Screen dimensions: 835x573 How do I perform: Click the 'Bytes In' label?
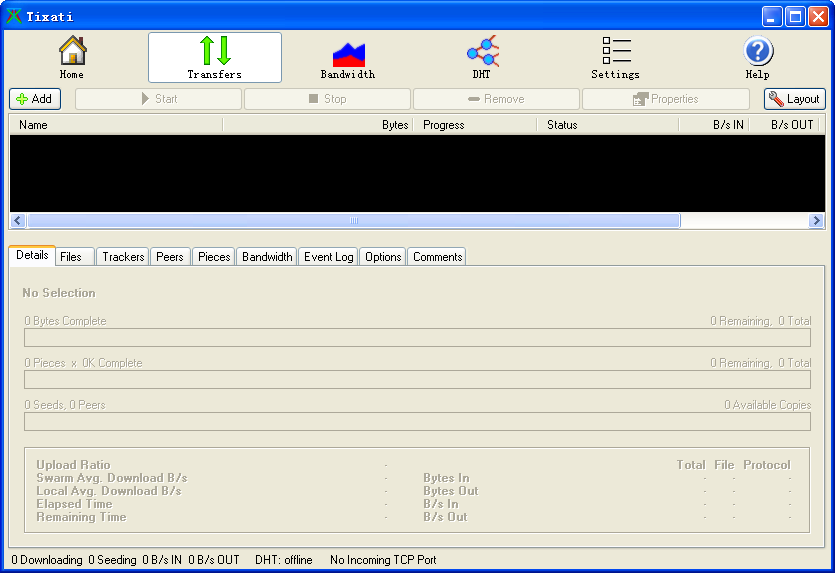(x=446, y=478)
